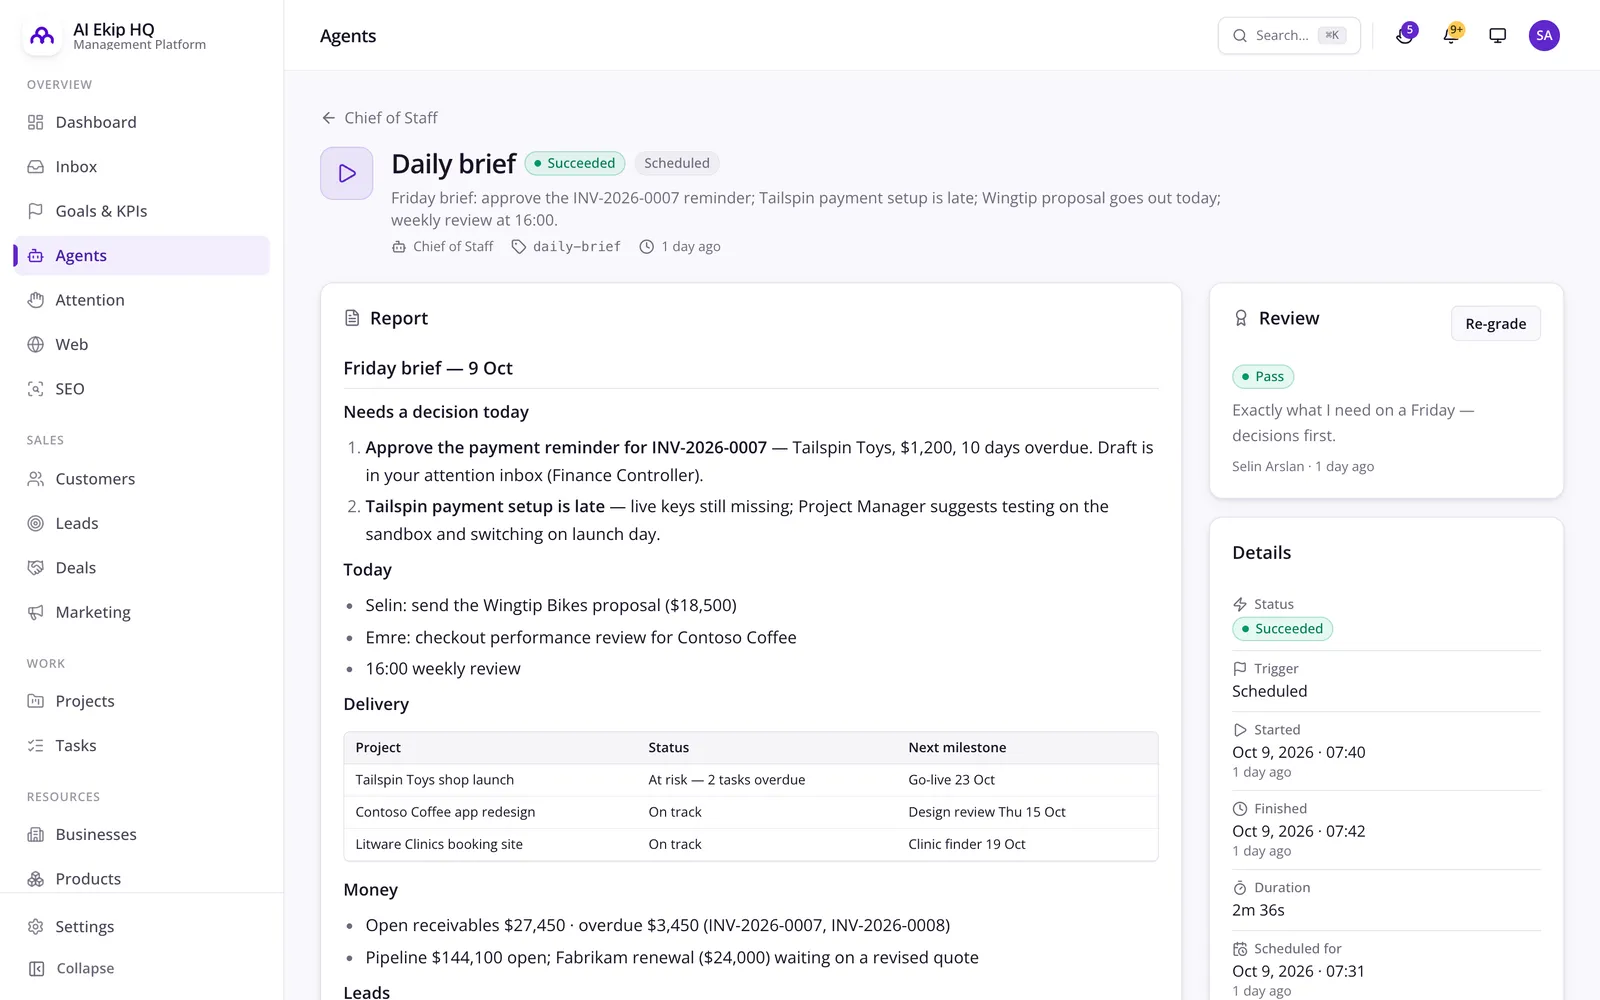Focus the Search field
The width and height of the screenshot is (1600, 1000).
coord(1289,36)
